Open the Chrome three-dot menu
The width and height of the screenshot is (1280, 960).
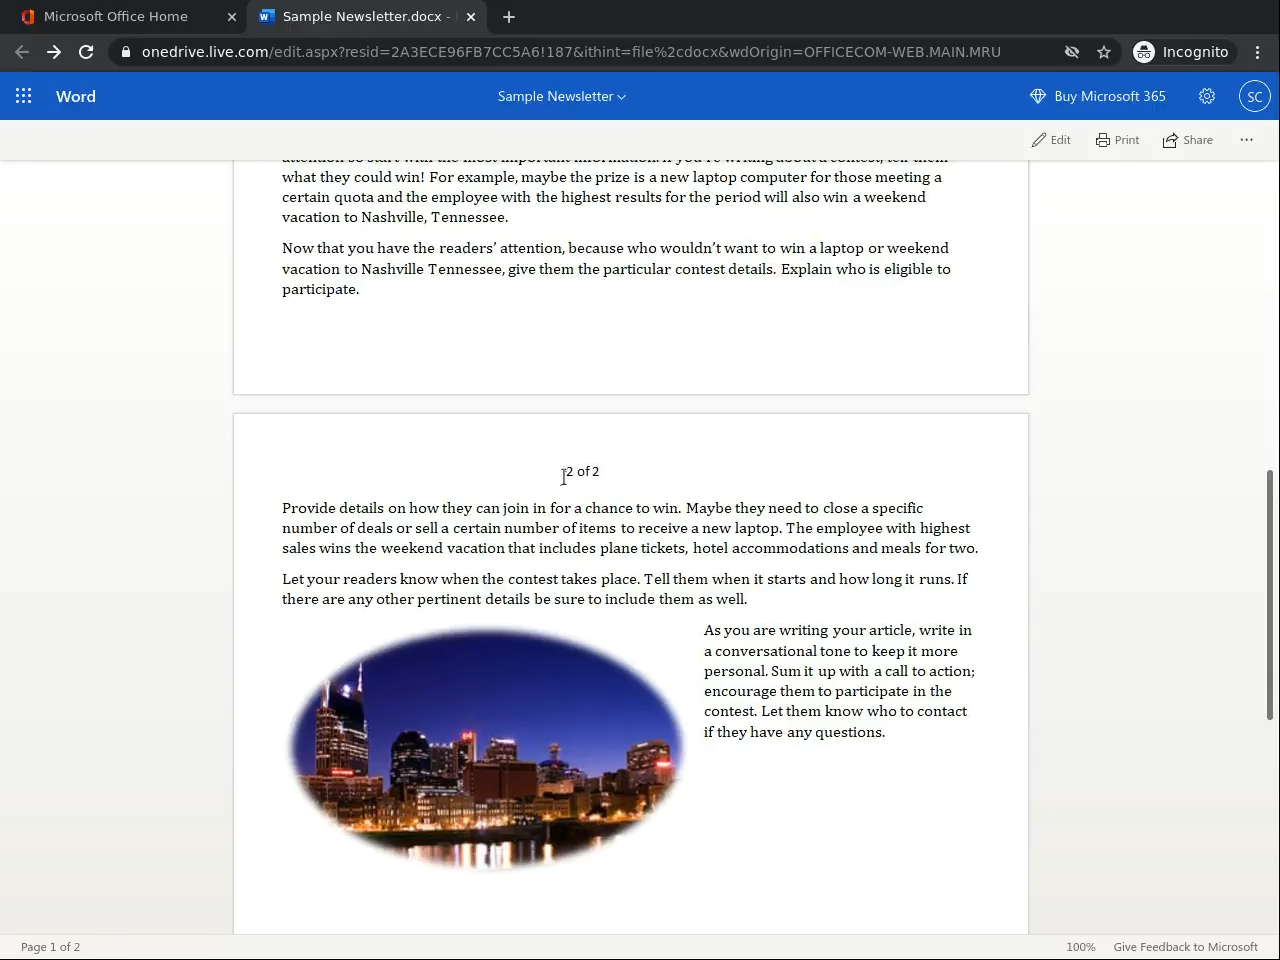point(1258,52)
